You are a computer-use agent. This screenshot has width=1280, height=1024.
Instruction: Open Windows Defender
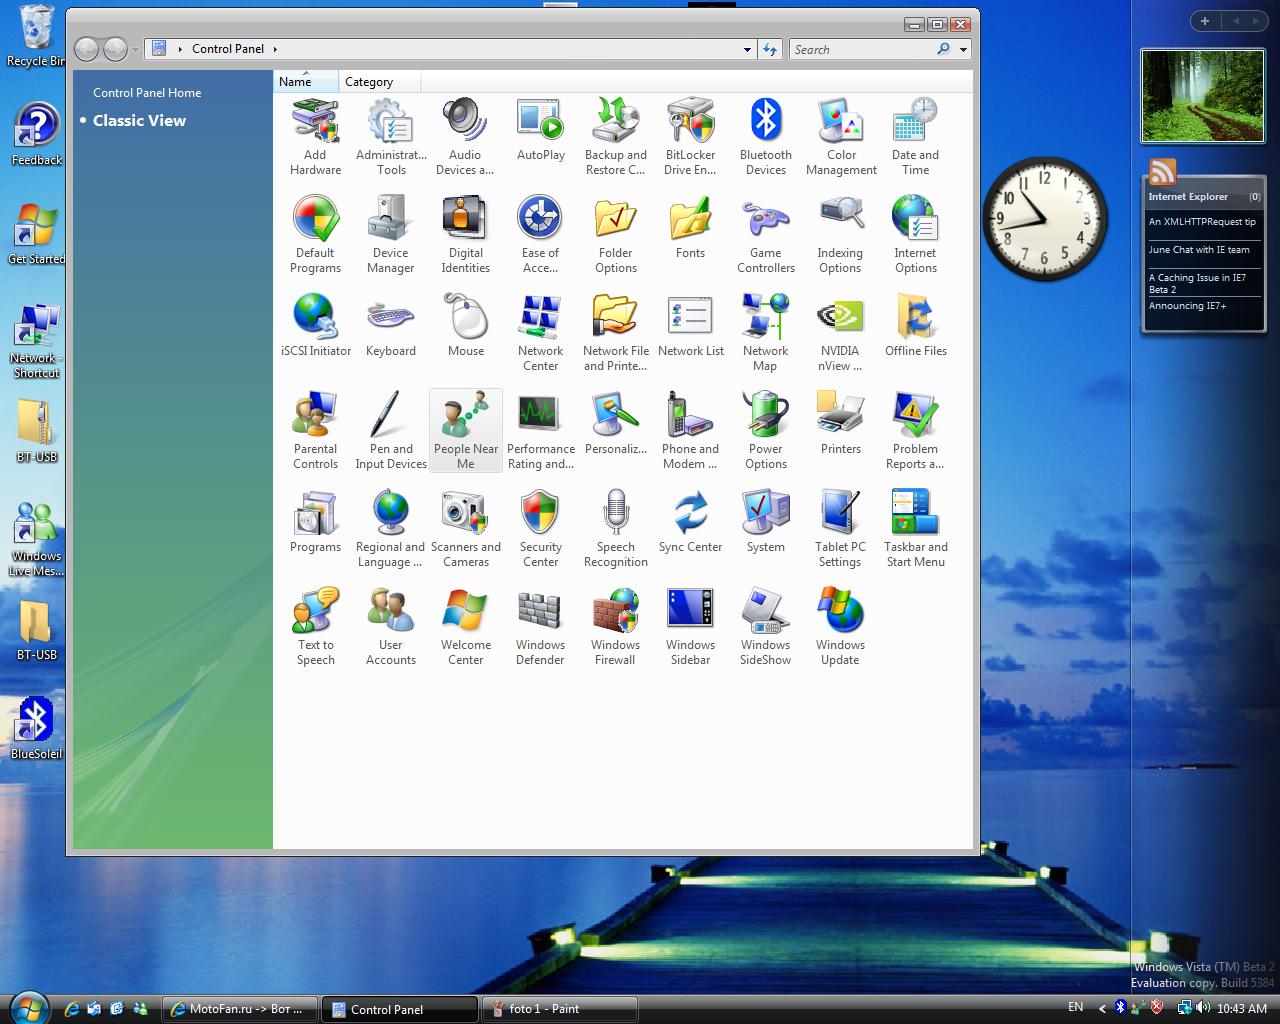pos(541,627)
